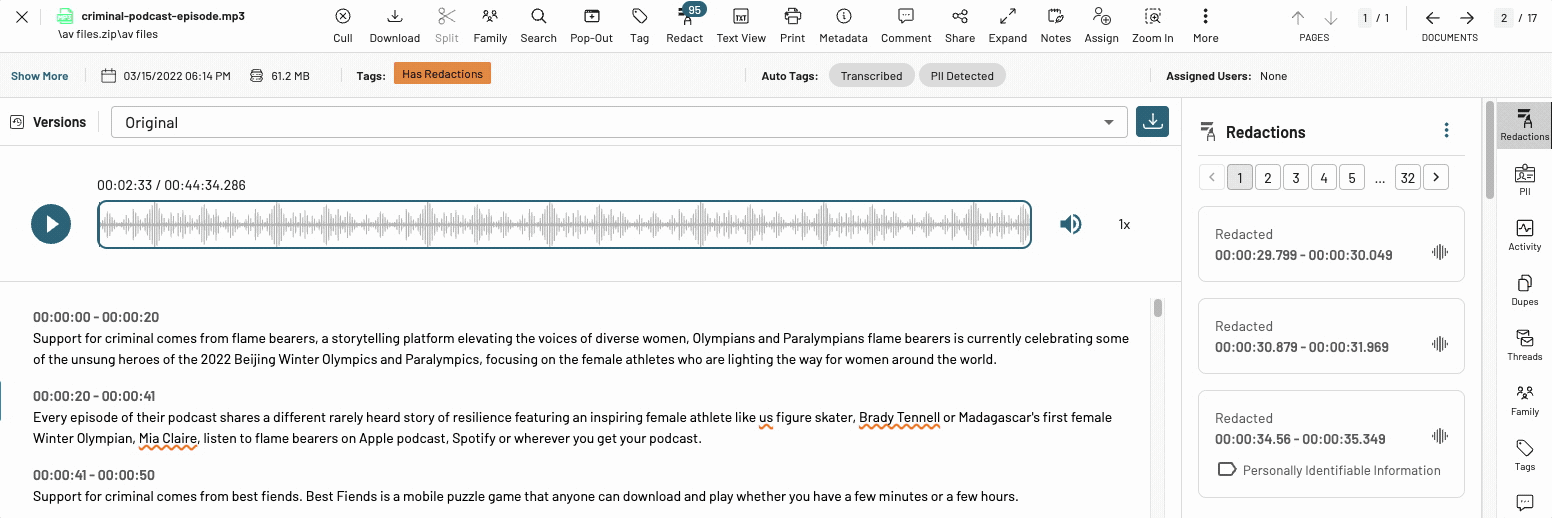Open the Tags sidebar tab
Viewport: 1552px width, 518px height.
point(1524,455)
